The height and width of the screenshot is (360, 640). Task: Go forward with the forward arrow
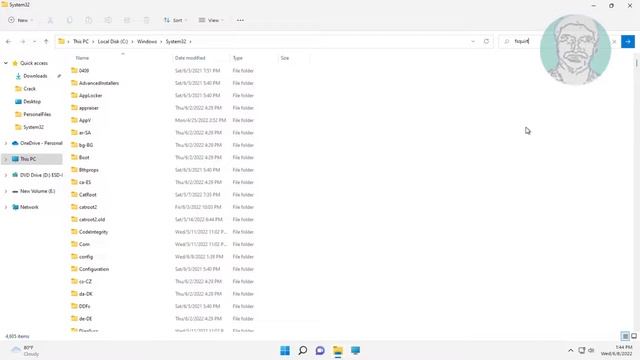[x=23, y=42]
